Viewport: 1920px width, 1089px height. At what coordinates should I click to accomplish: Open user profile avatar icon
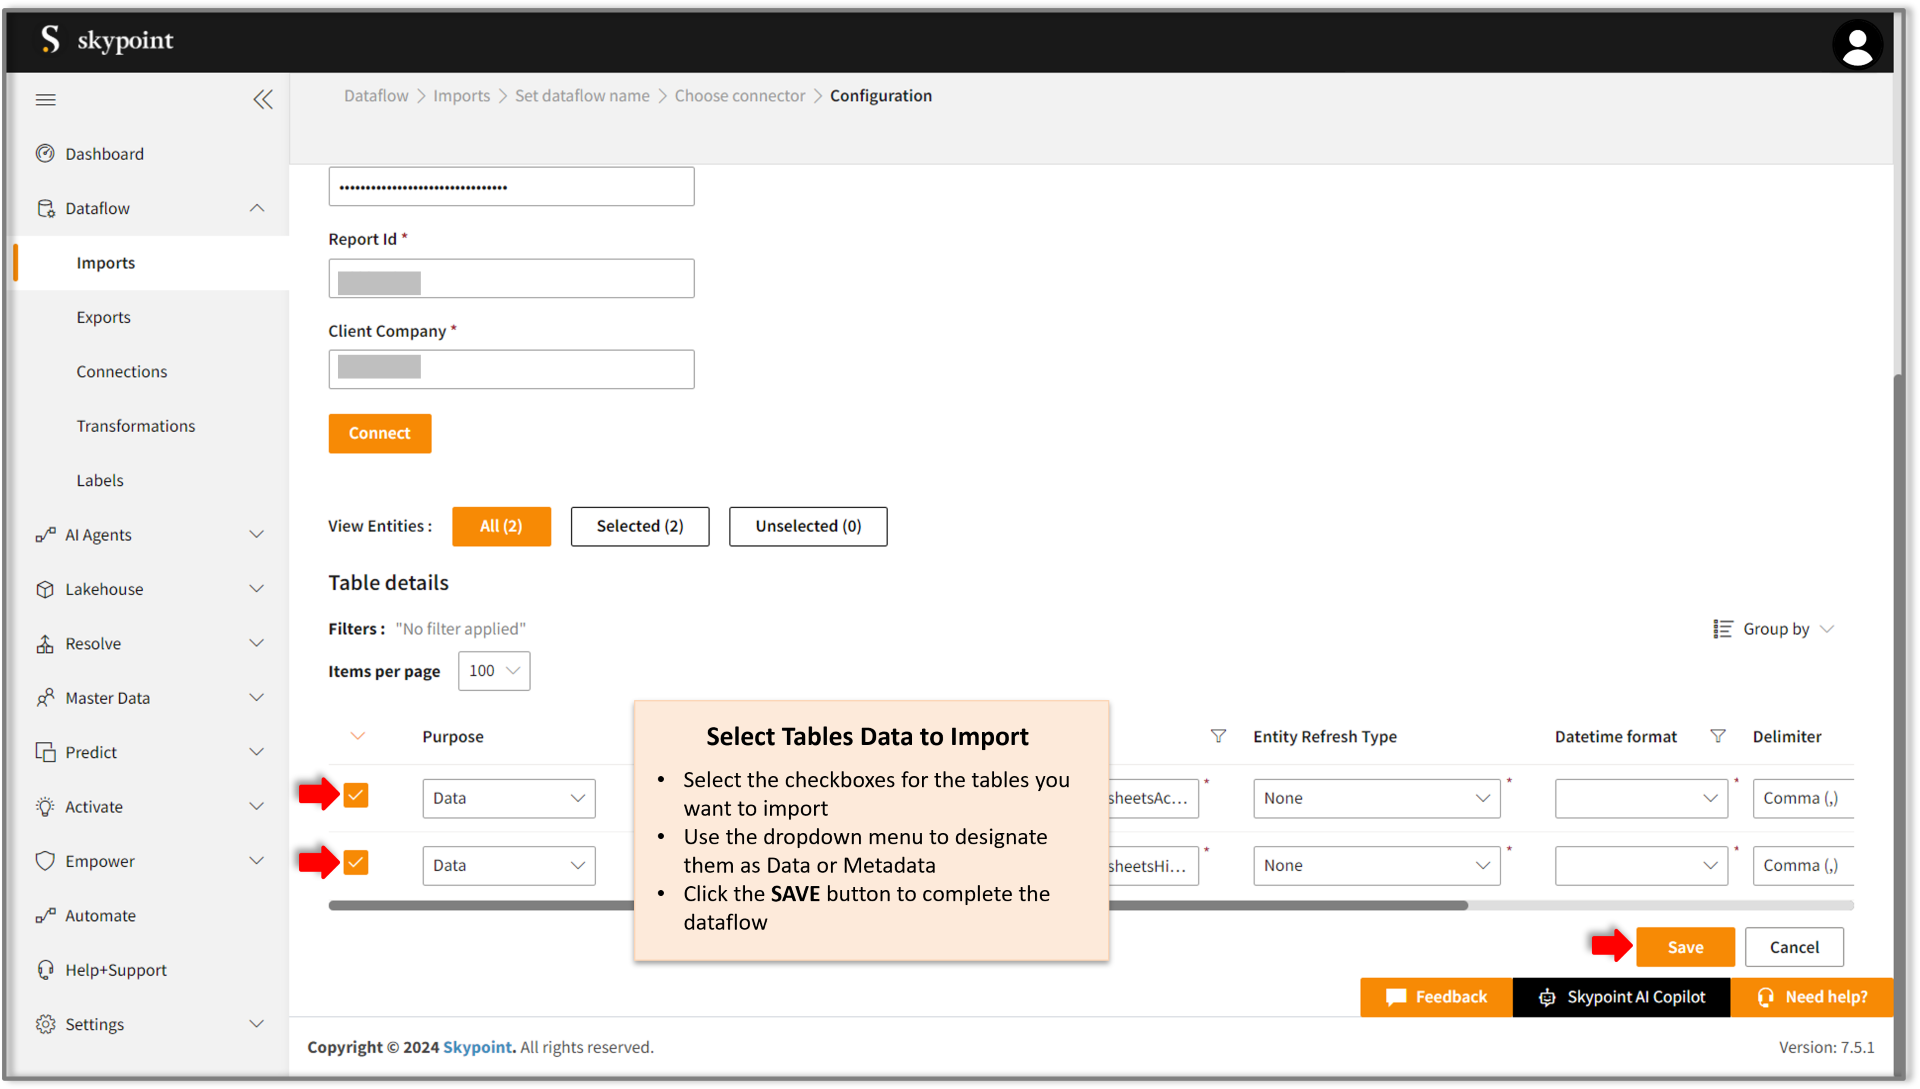(1857, 45)
